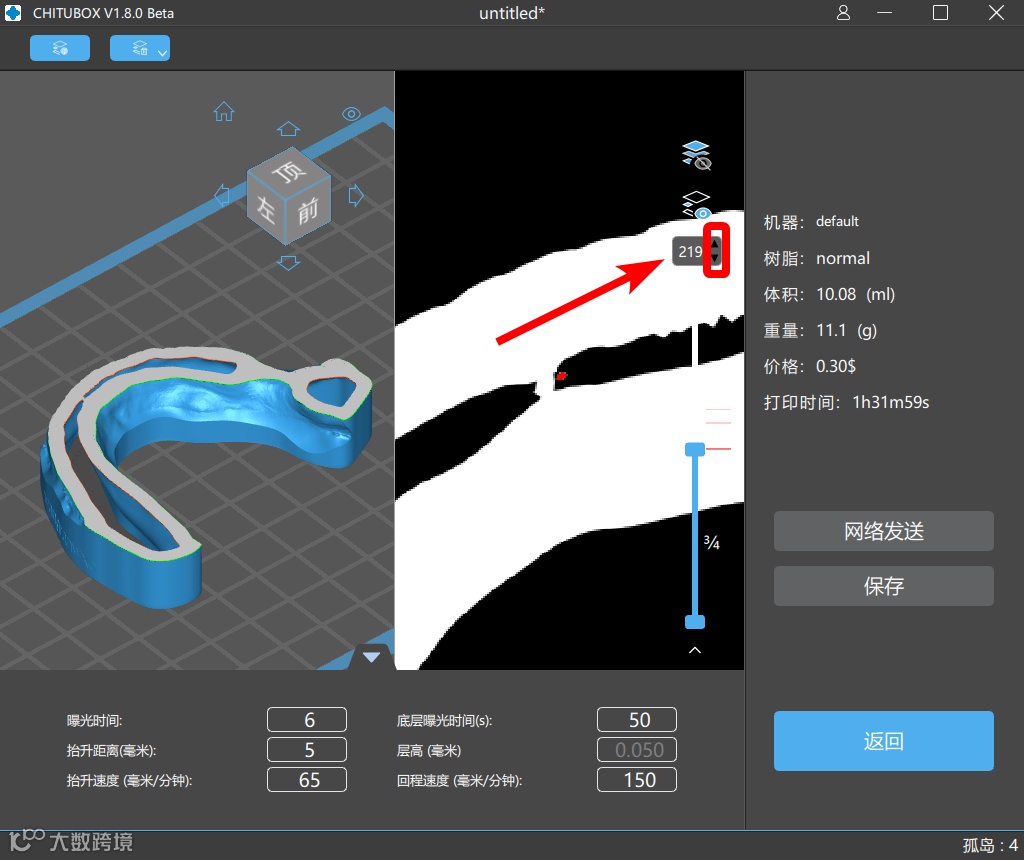This screenshot has width=1024, height=860.
Task: Rotate view with the right arrow
Action: tap(356, 195)
